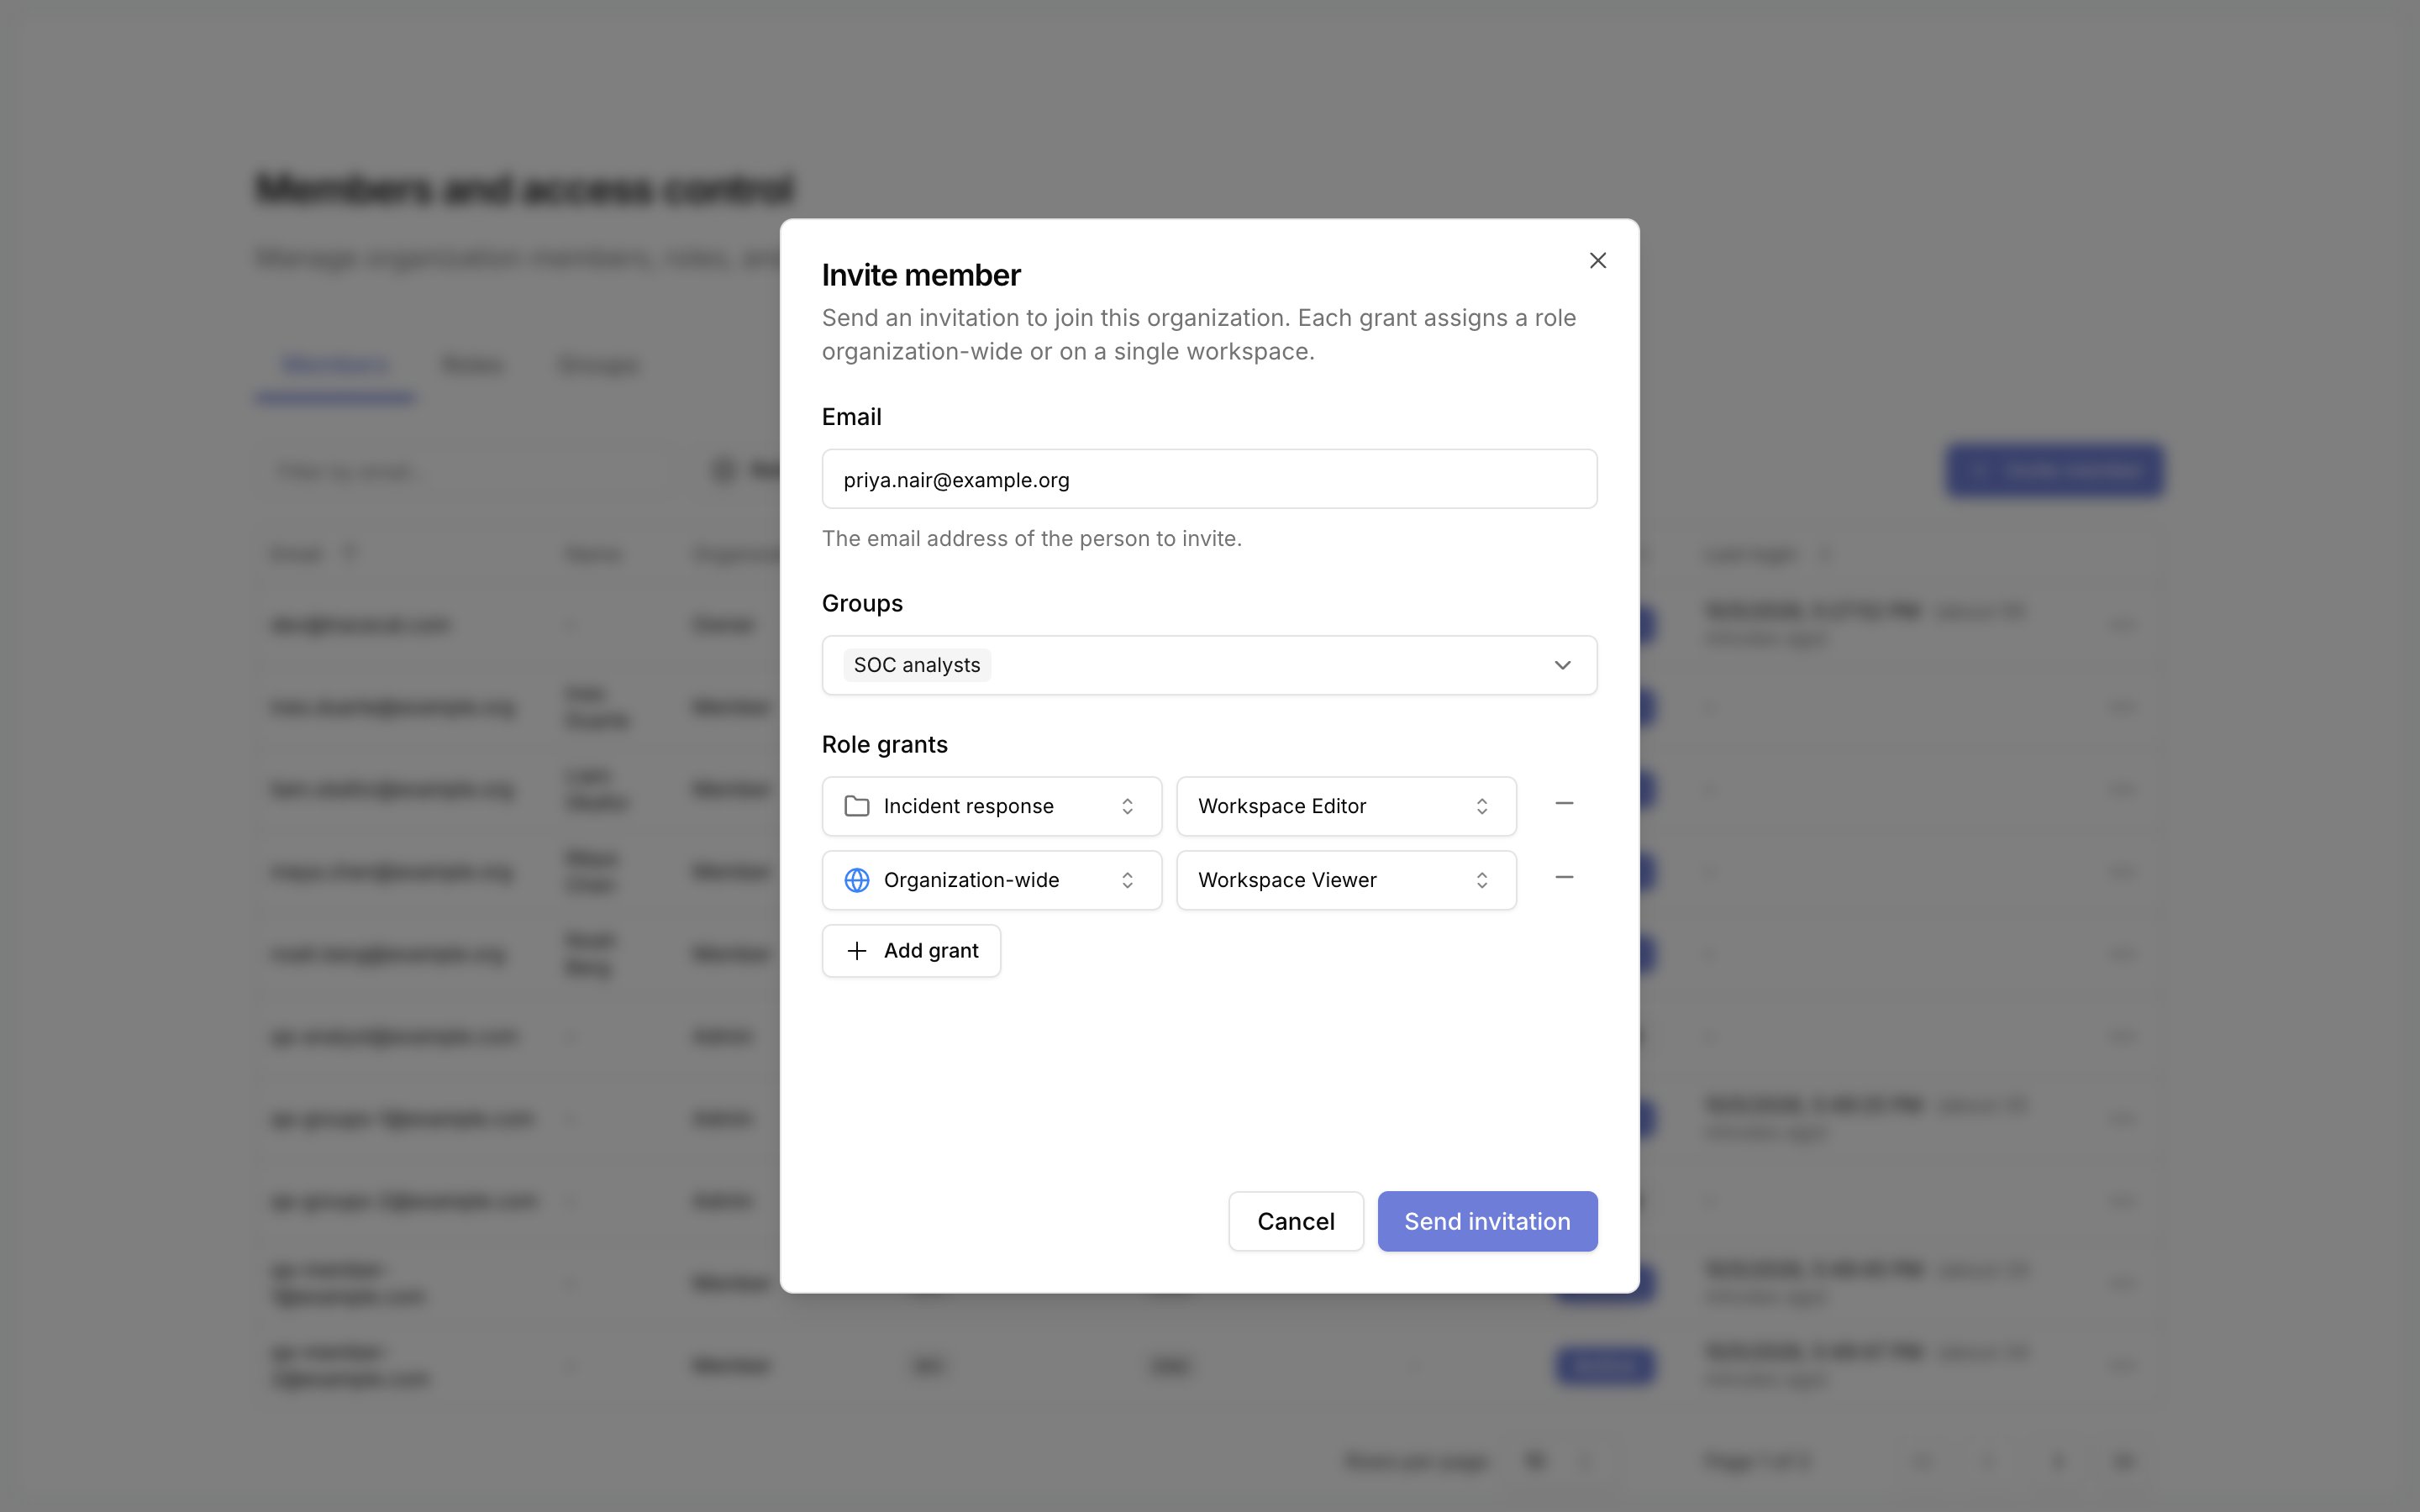Open the Workspace Editor role dropdown
2420x1512 pixels.
[x=1346, y=806]
